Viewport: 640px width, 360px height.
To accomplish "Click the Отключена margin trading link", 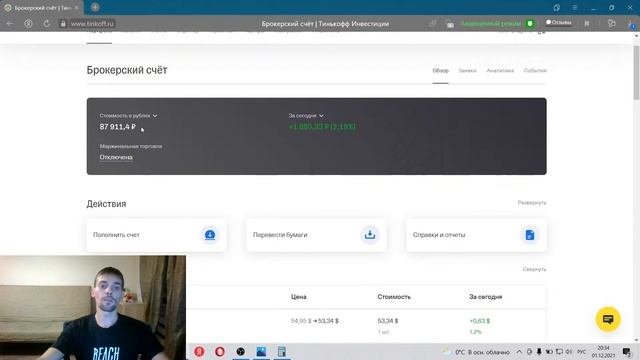I will click(116, 157).
